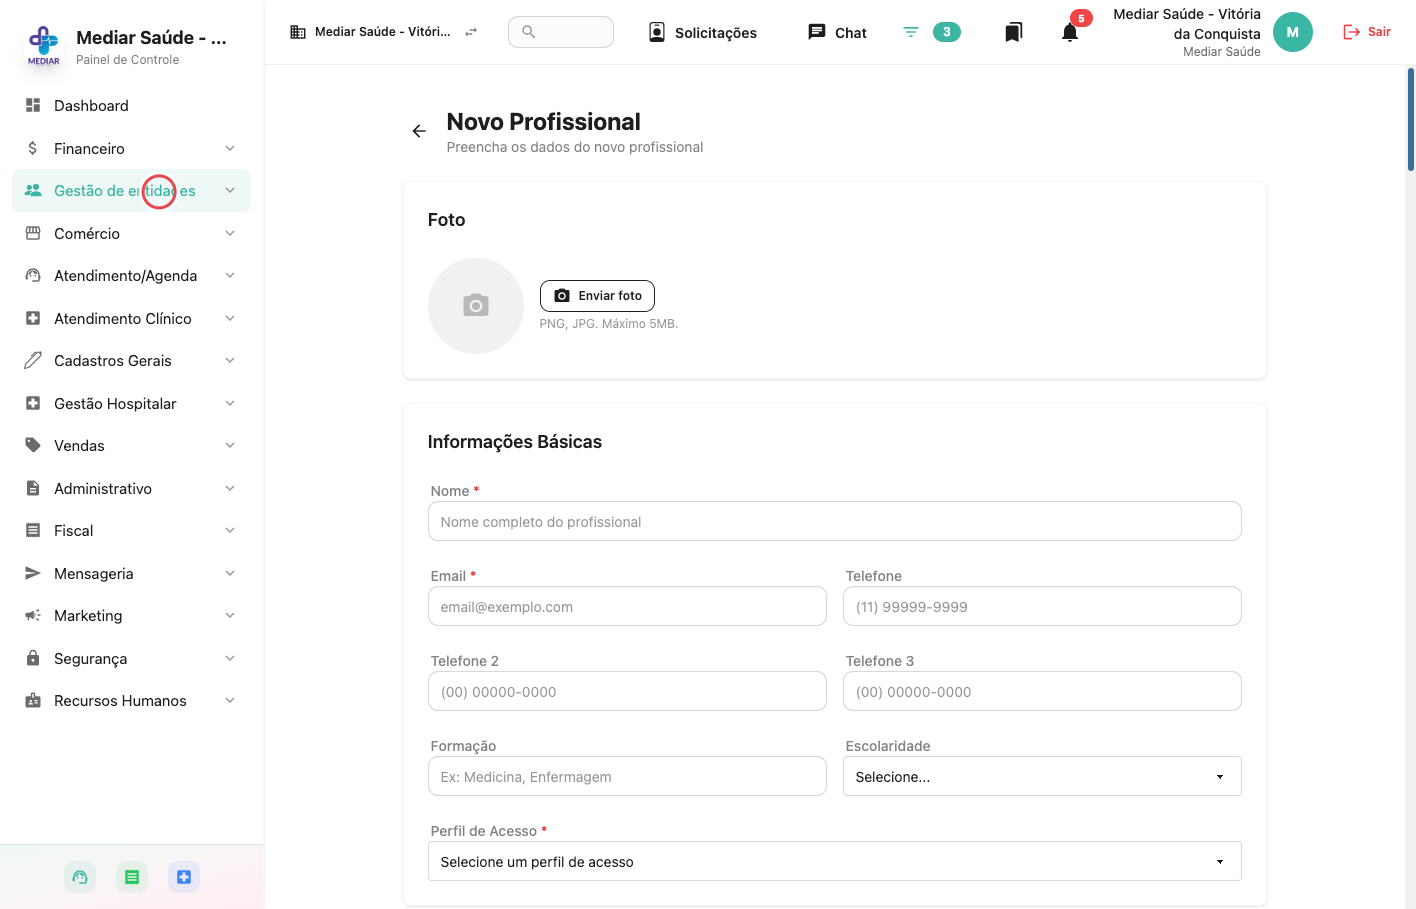Click the green list icon at sidebar bottom

(132, 877)
